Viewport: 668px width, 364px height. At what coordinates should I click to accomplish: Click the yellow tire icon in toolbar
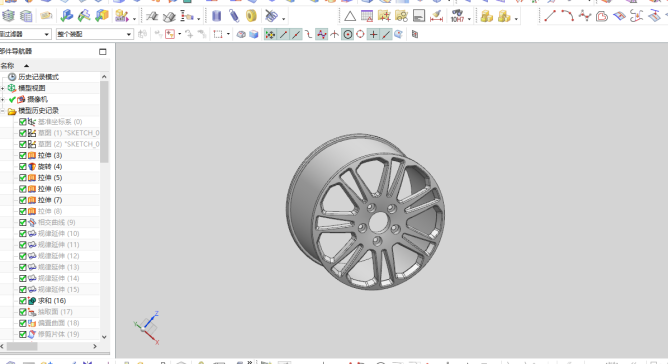point(251,16)
